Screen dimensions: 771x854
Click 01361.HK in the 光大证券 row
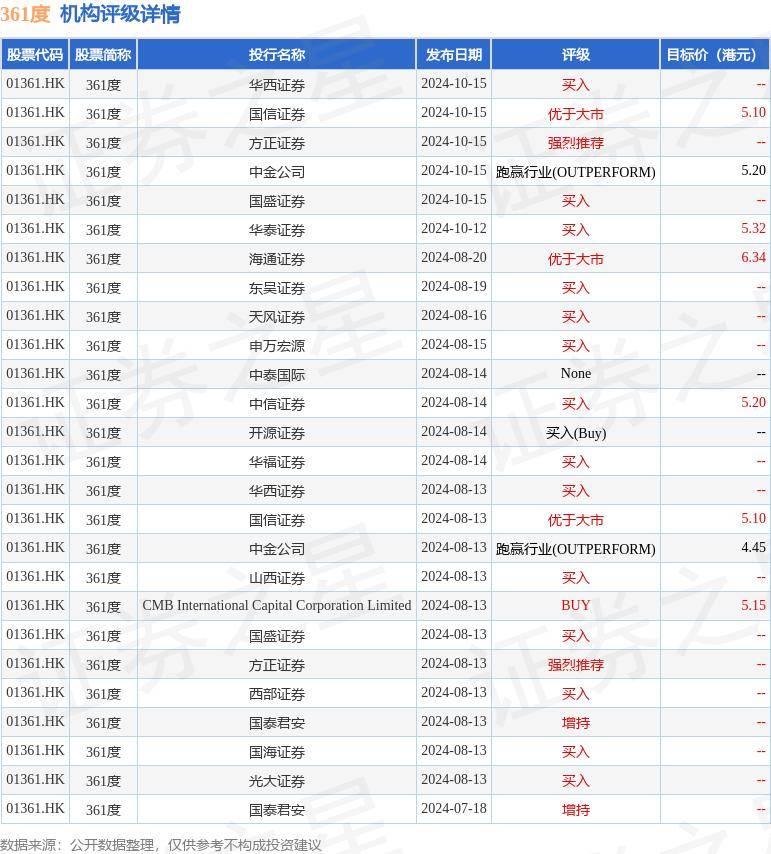tap(35, 779)
